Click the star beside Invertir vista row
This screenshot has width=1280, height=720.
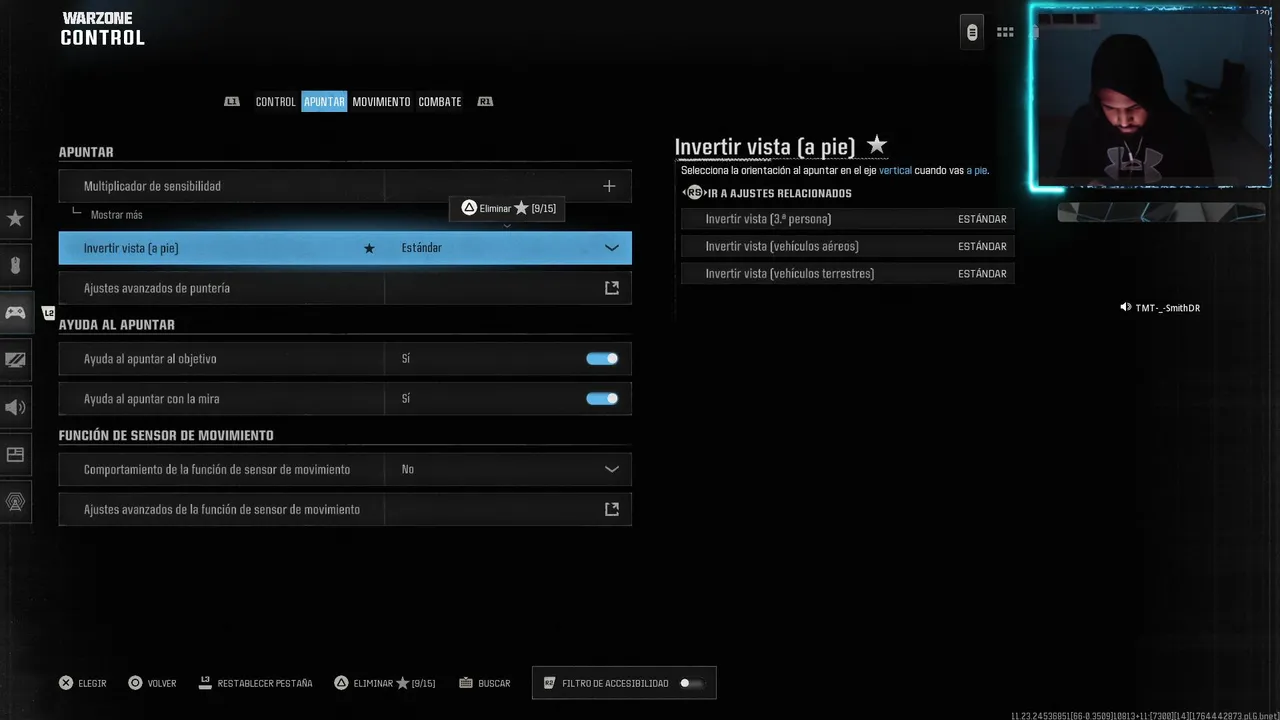369,248
